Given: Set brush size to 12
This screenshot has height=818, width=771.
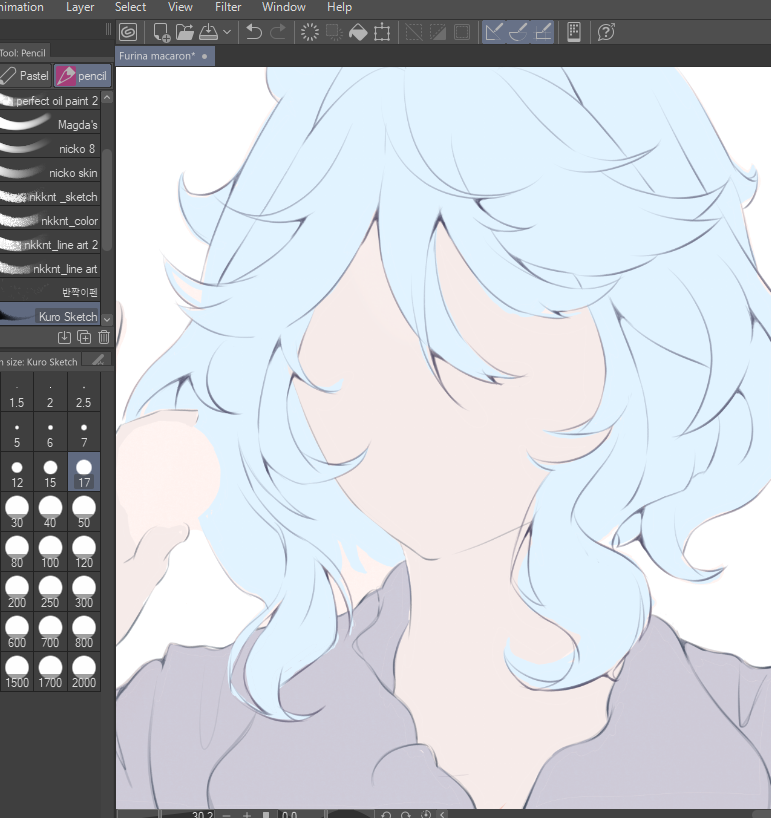Looking at the screenshot, I should pyautogui.click(x=17, y=474).
